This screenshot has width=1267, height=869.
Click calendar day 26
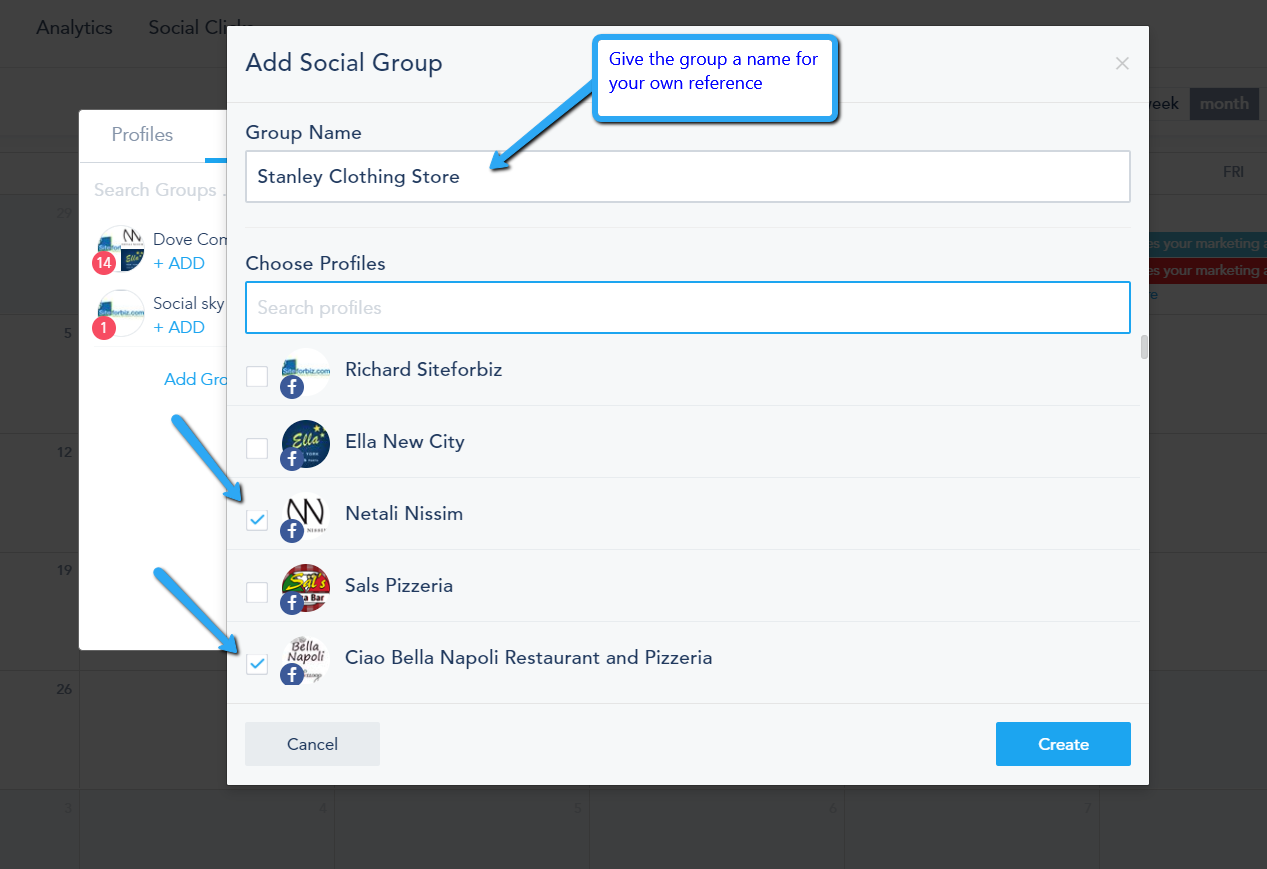click(x=64, y=690)
